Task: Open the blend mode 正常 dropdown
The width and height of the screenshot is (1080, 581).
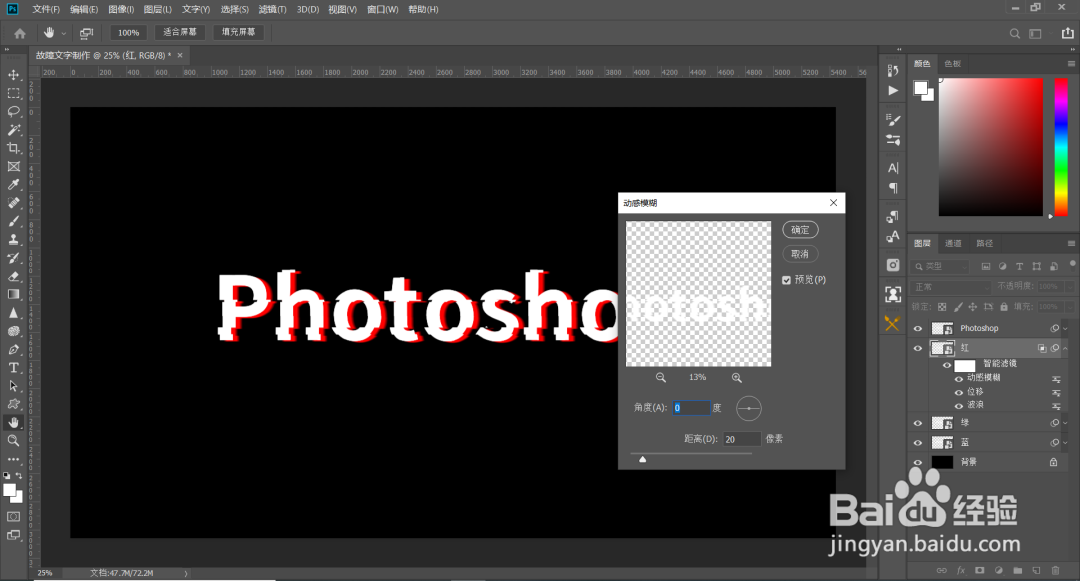Action: (951, 286)
